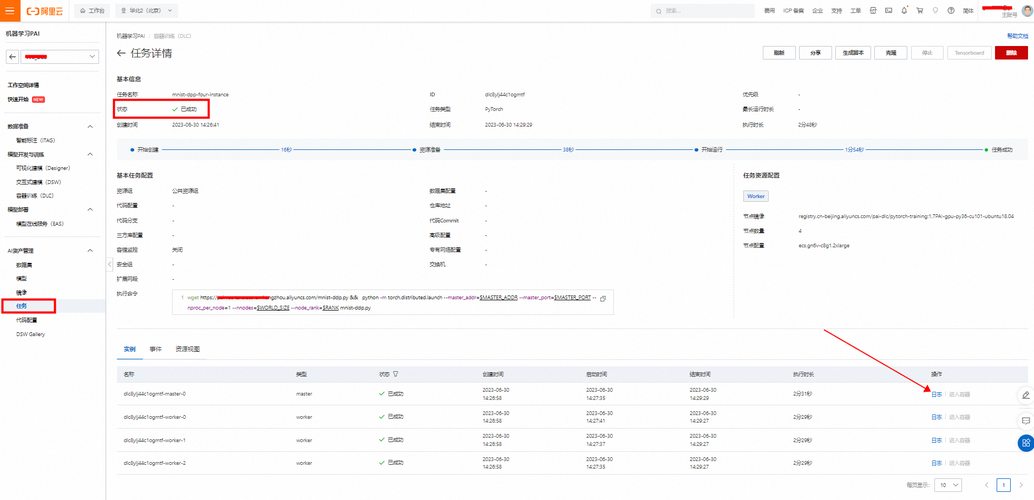Select pagination page 1
This screenshot has width=1034, height=500.
click(1003, 485)
